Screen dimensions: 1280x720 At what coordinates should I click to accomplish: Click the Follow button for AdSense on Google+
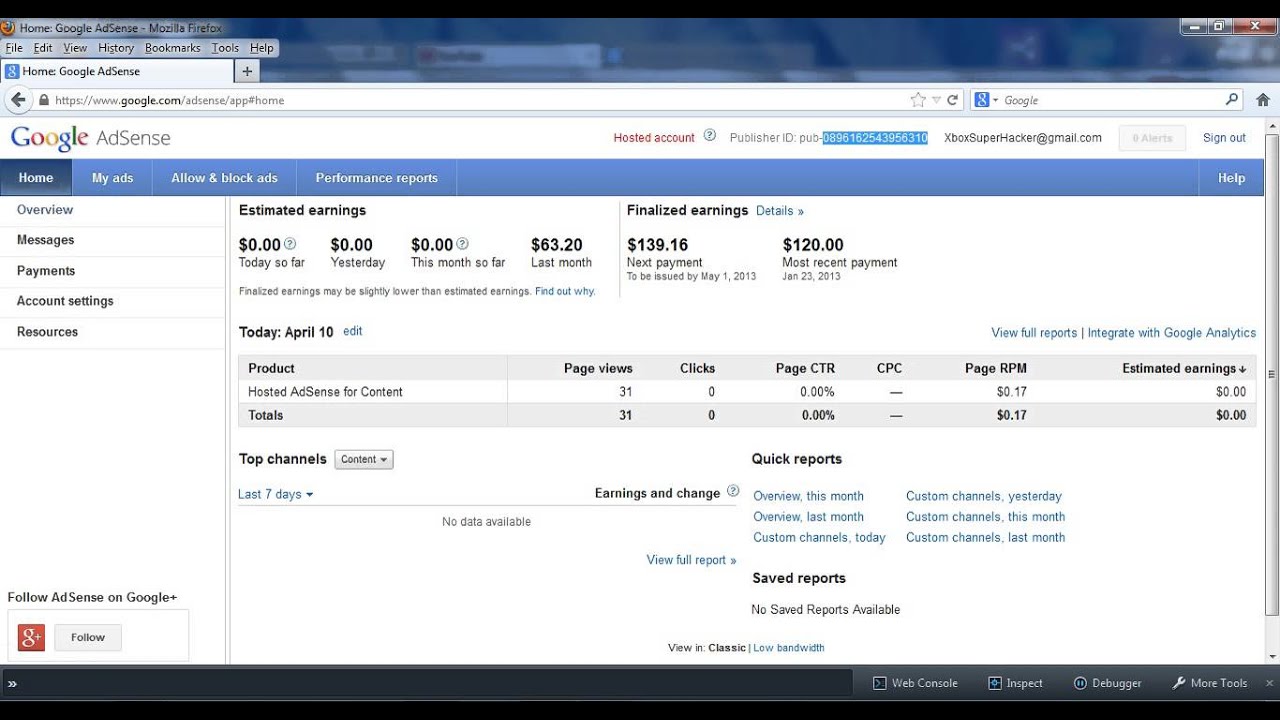click(88, 637)
